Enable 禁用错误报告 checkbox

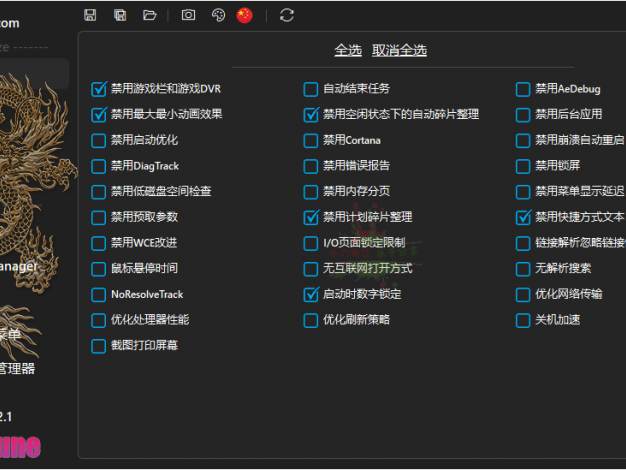click(x=311, y=166)
